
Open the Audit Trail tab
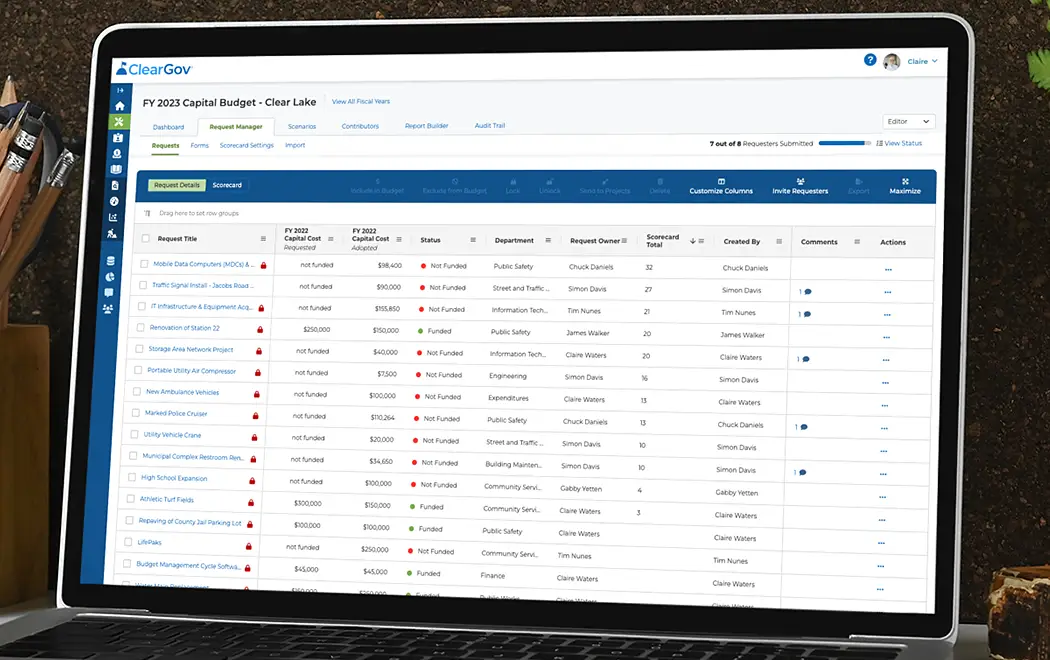(x=490, y=126)
